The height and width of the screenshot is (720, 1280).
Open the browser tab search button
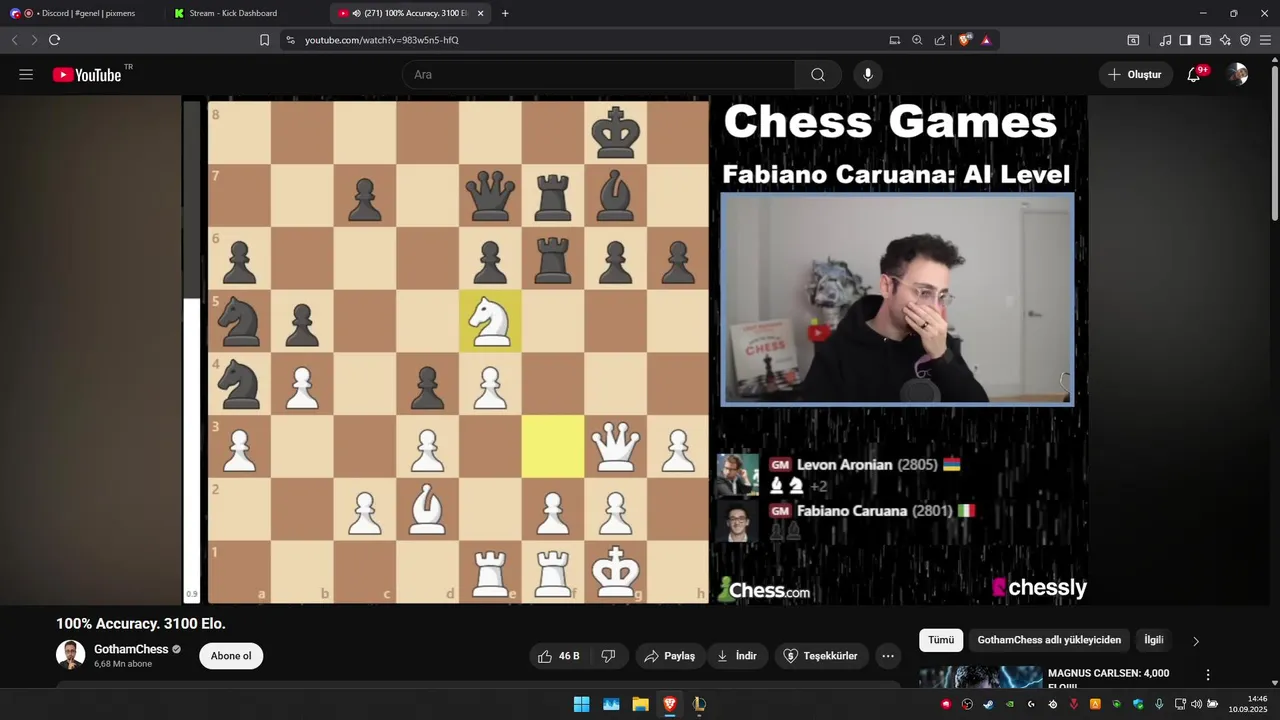pos(1133,40)
